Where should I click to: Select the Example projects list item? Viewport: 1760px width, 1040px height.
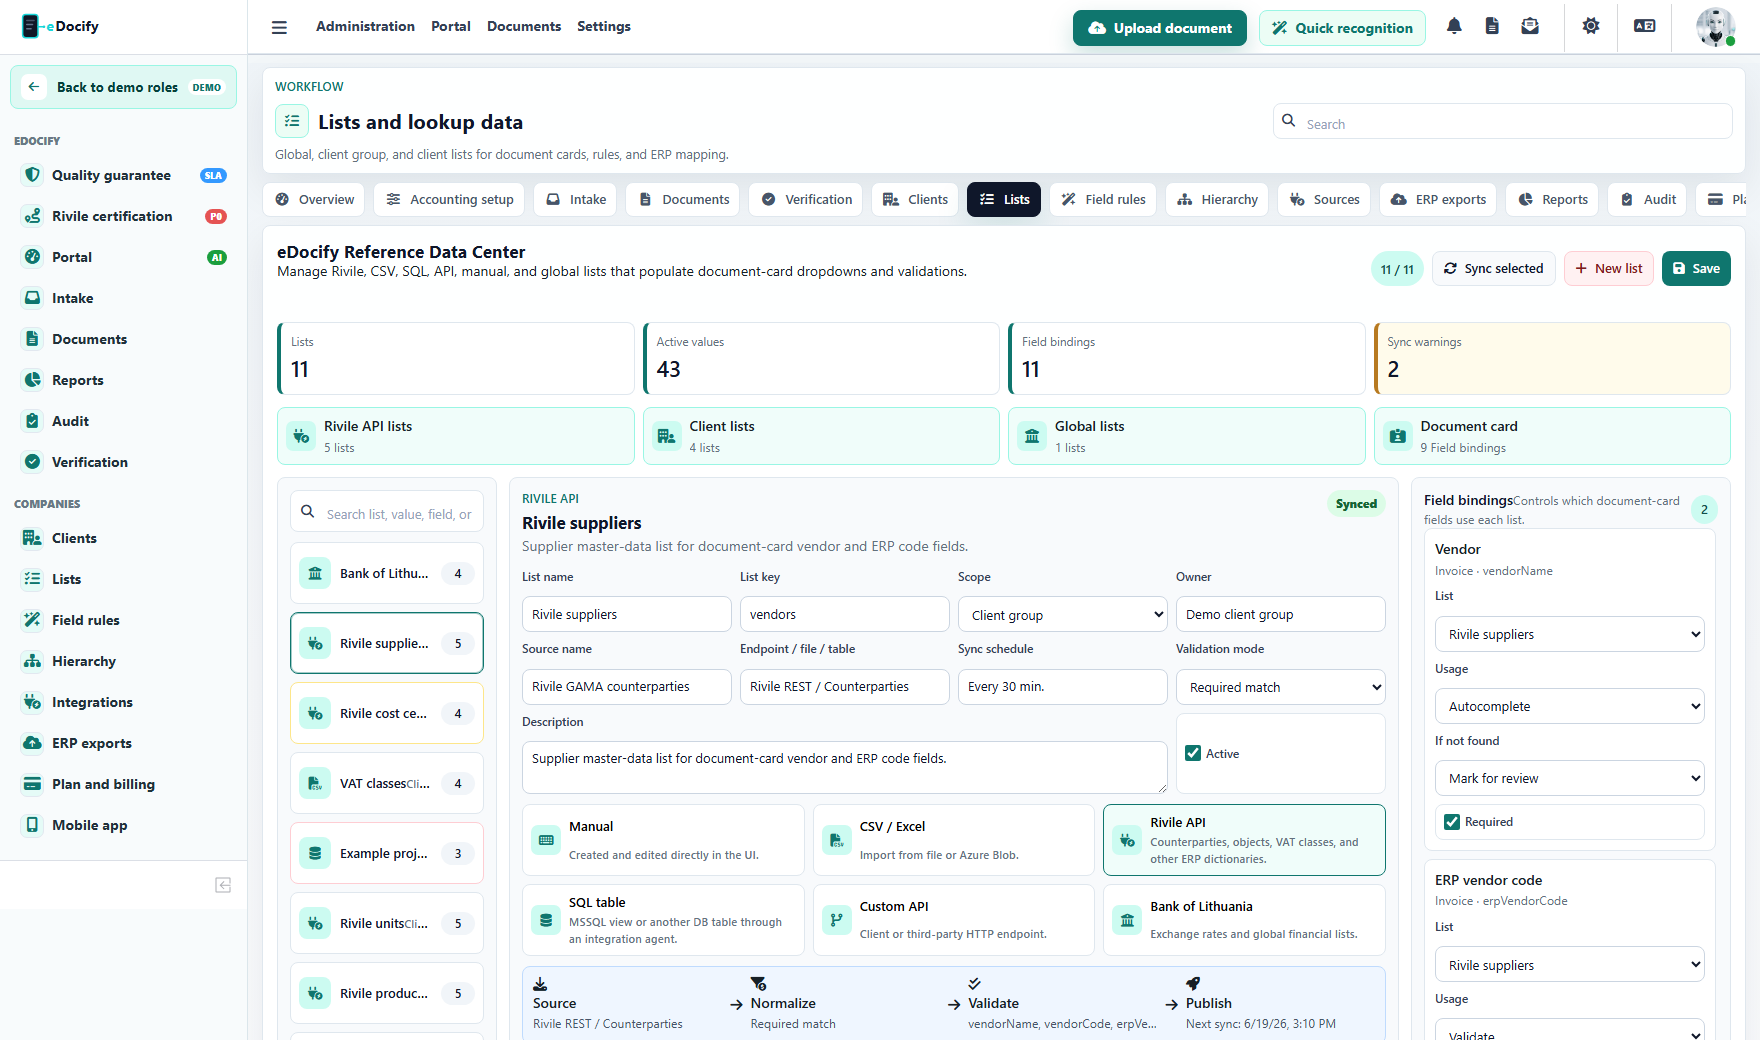(x=387, y=853)
